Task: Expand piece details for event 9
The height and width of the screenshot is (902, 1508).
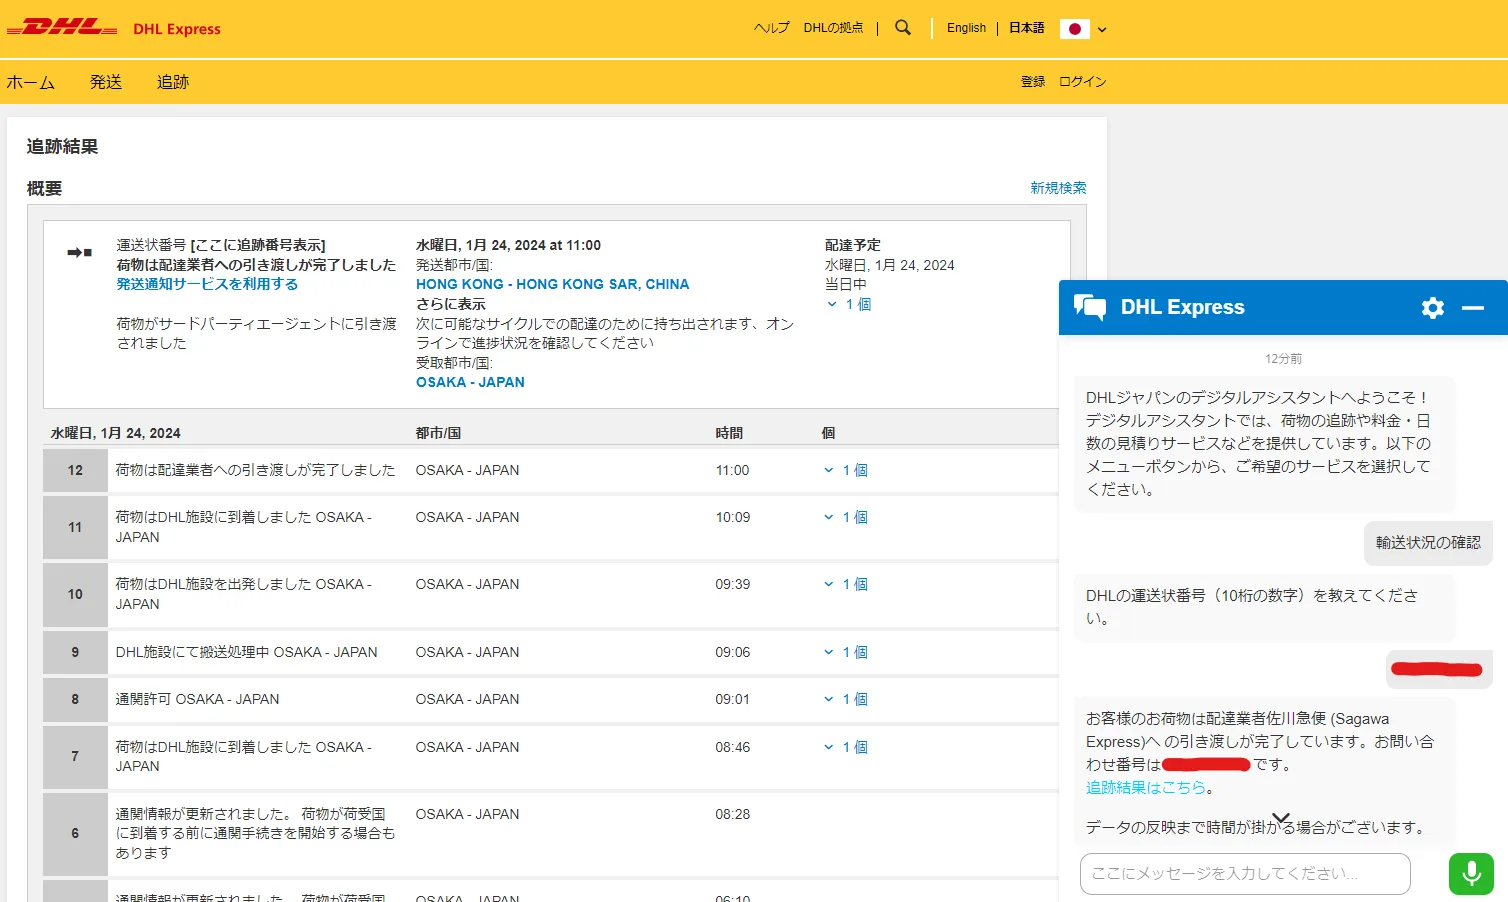Action: tap(846, 652)
